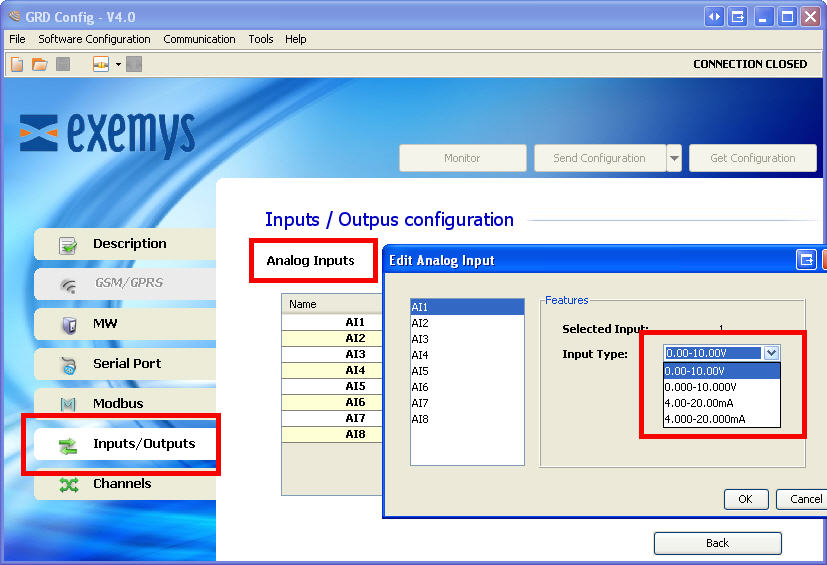This screenshot has width=827, height=565.
Task: Click the Back button
Action: pyautogui.click(x=717, y=543)
